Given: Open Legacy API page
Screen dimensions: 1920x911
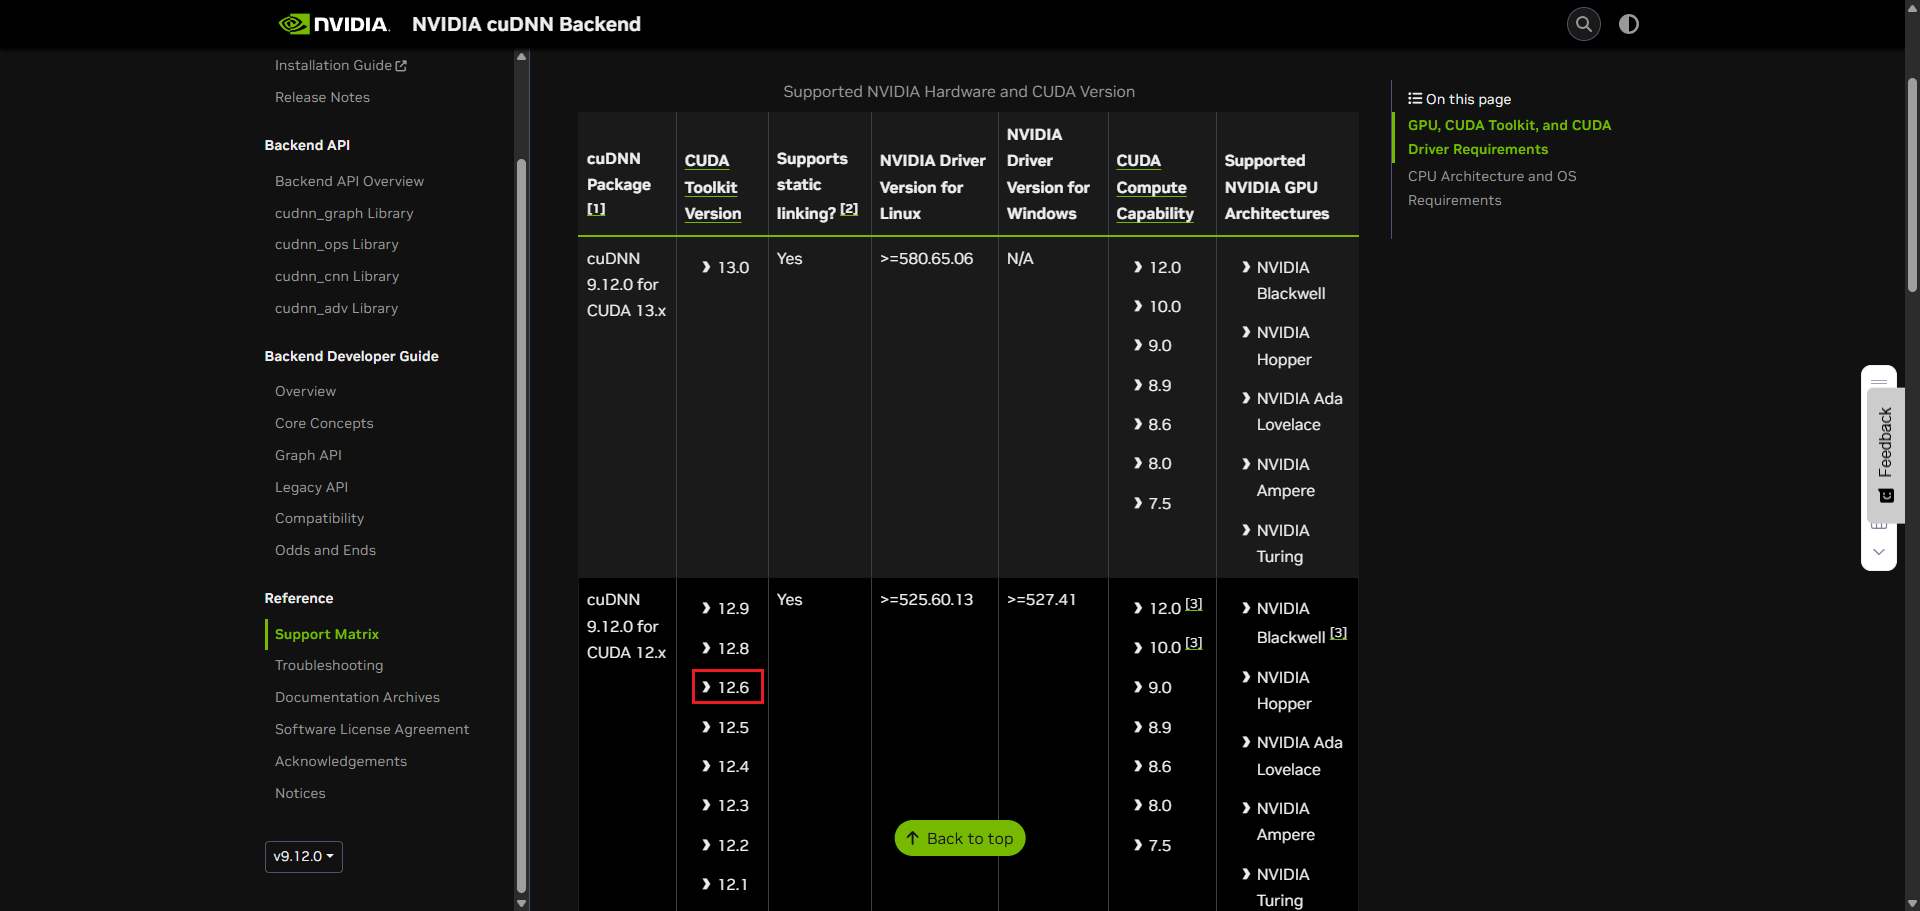Looking at the screenshot, I should 311,487.
